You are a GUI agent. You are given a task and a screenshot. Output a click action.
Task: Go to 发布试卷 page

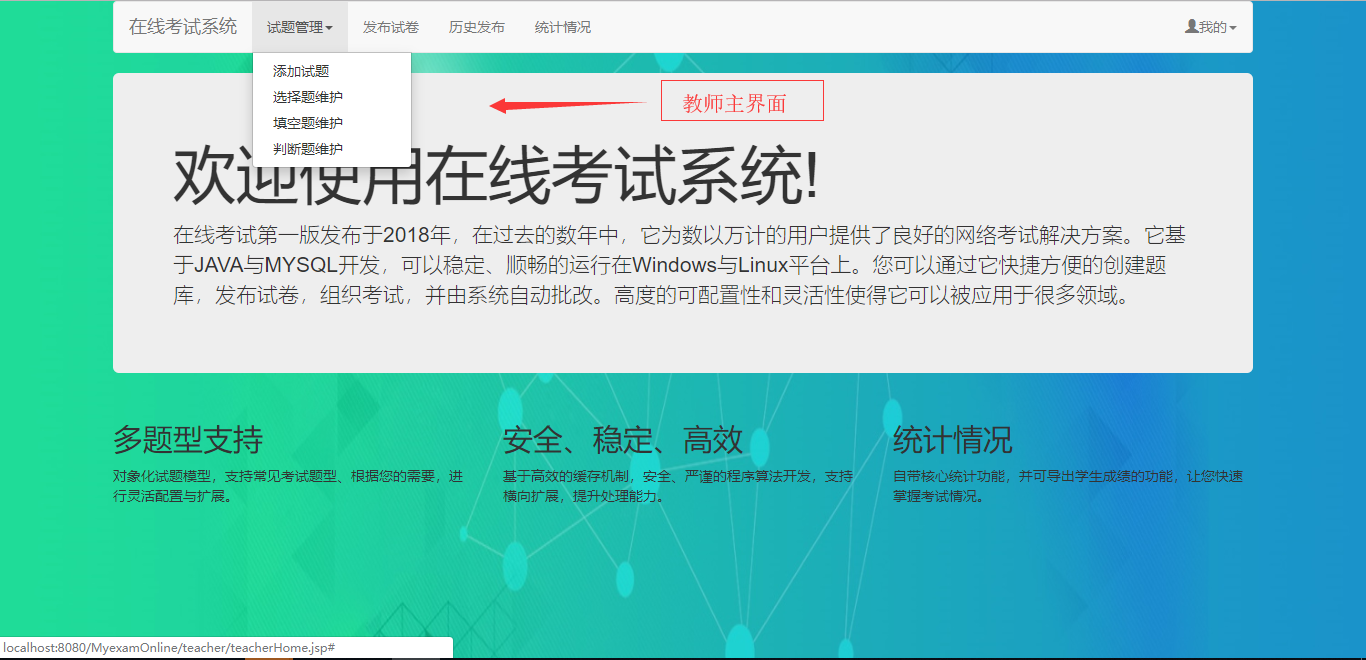pos(391,27)
